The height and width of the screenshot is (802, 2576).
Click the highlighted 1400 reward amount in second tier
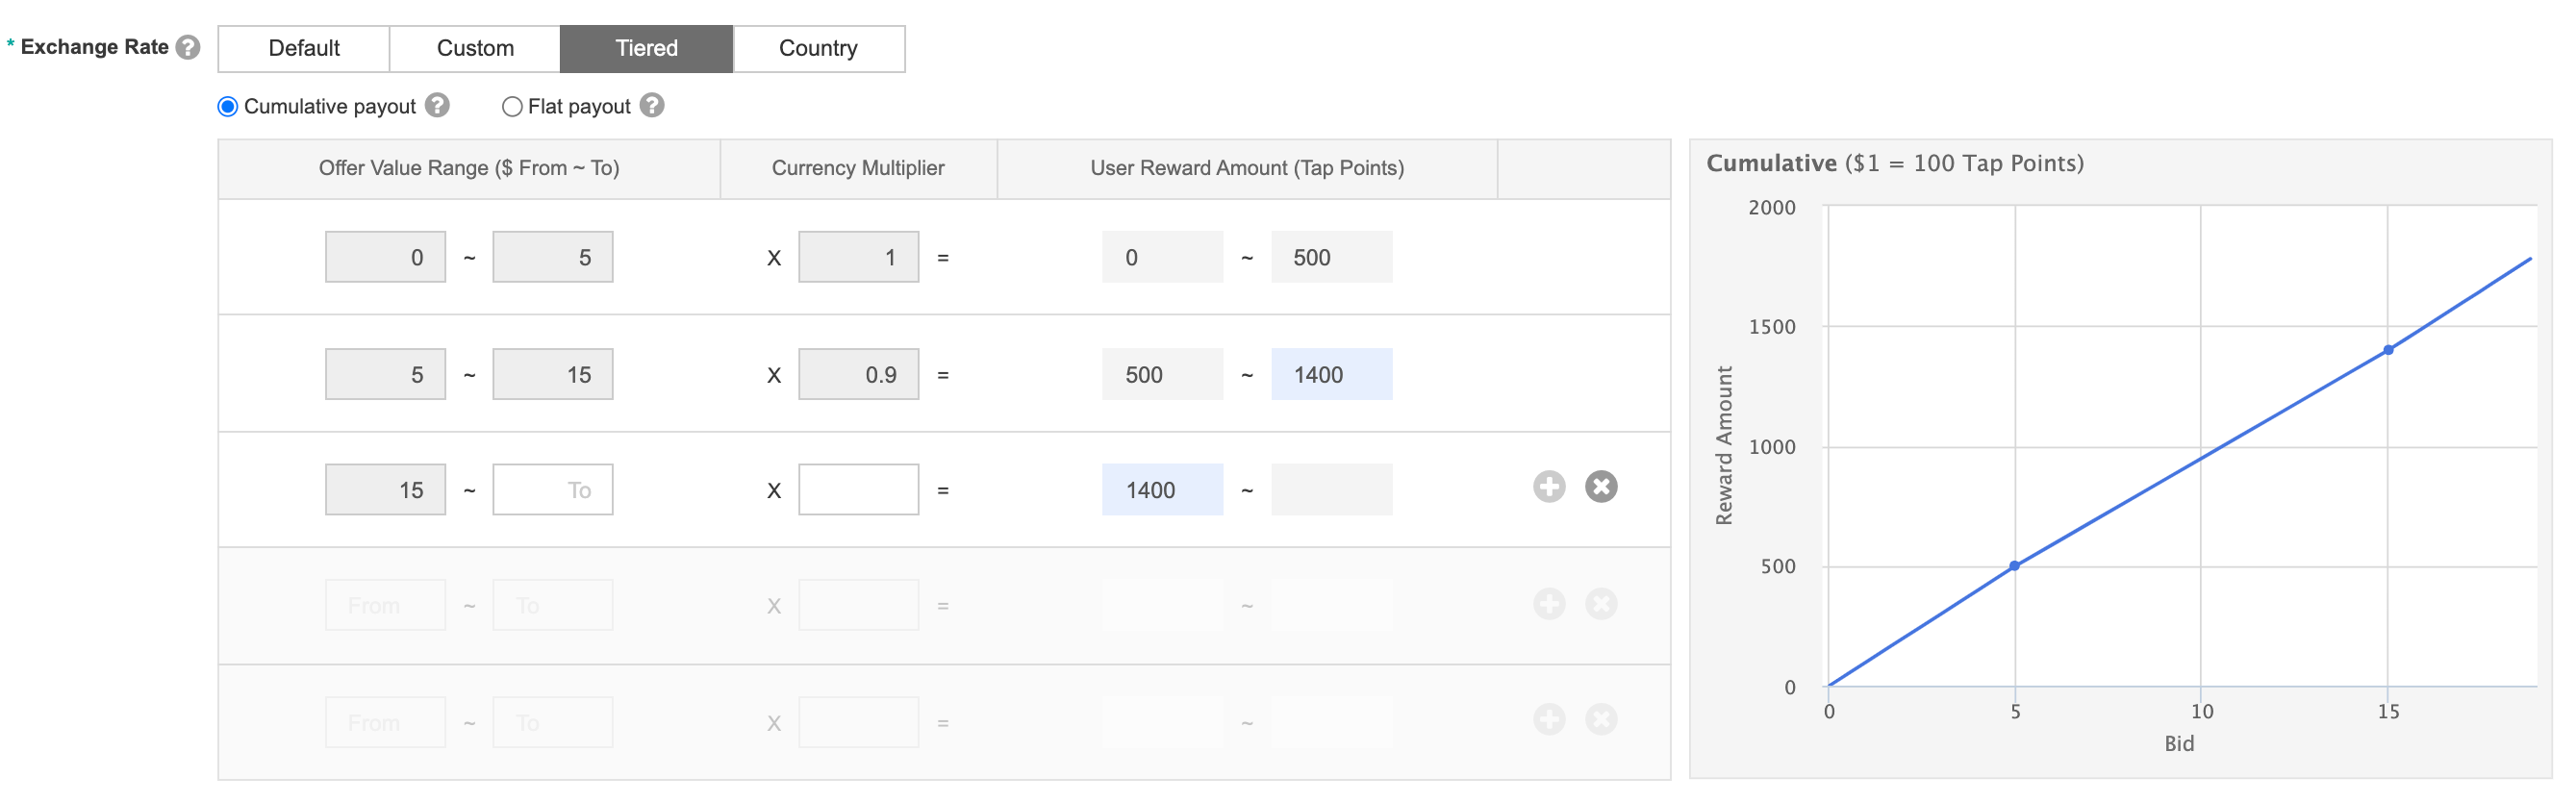[1331, 375]
